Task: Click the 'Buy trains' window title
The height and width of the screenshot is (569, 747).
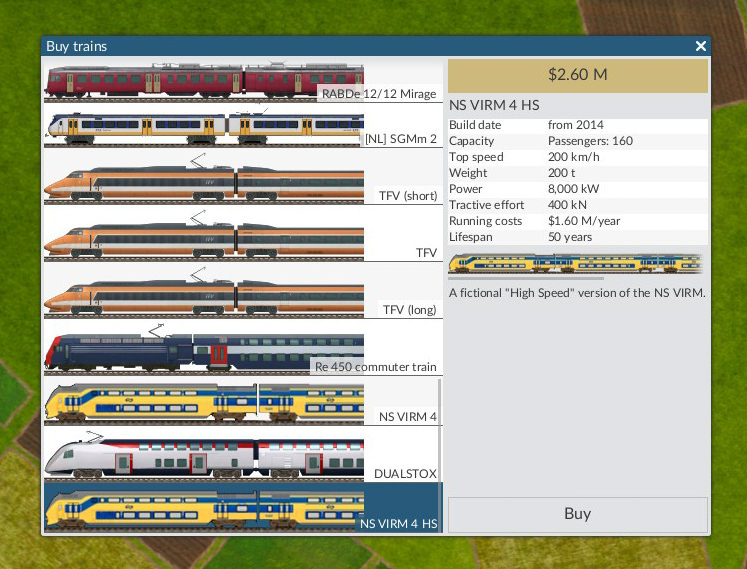Action: pyautogui.click(x=77, y=46)
